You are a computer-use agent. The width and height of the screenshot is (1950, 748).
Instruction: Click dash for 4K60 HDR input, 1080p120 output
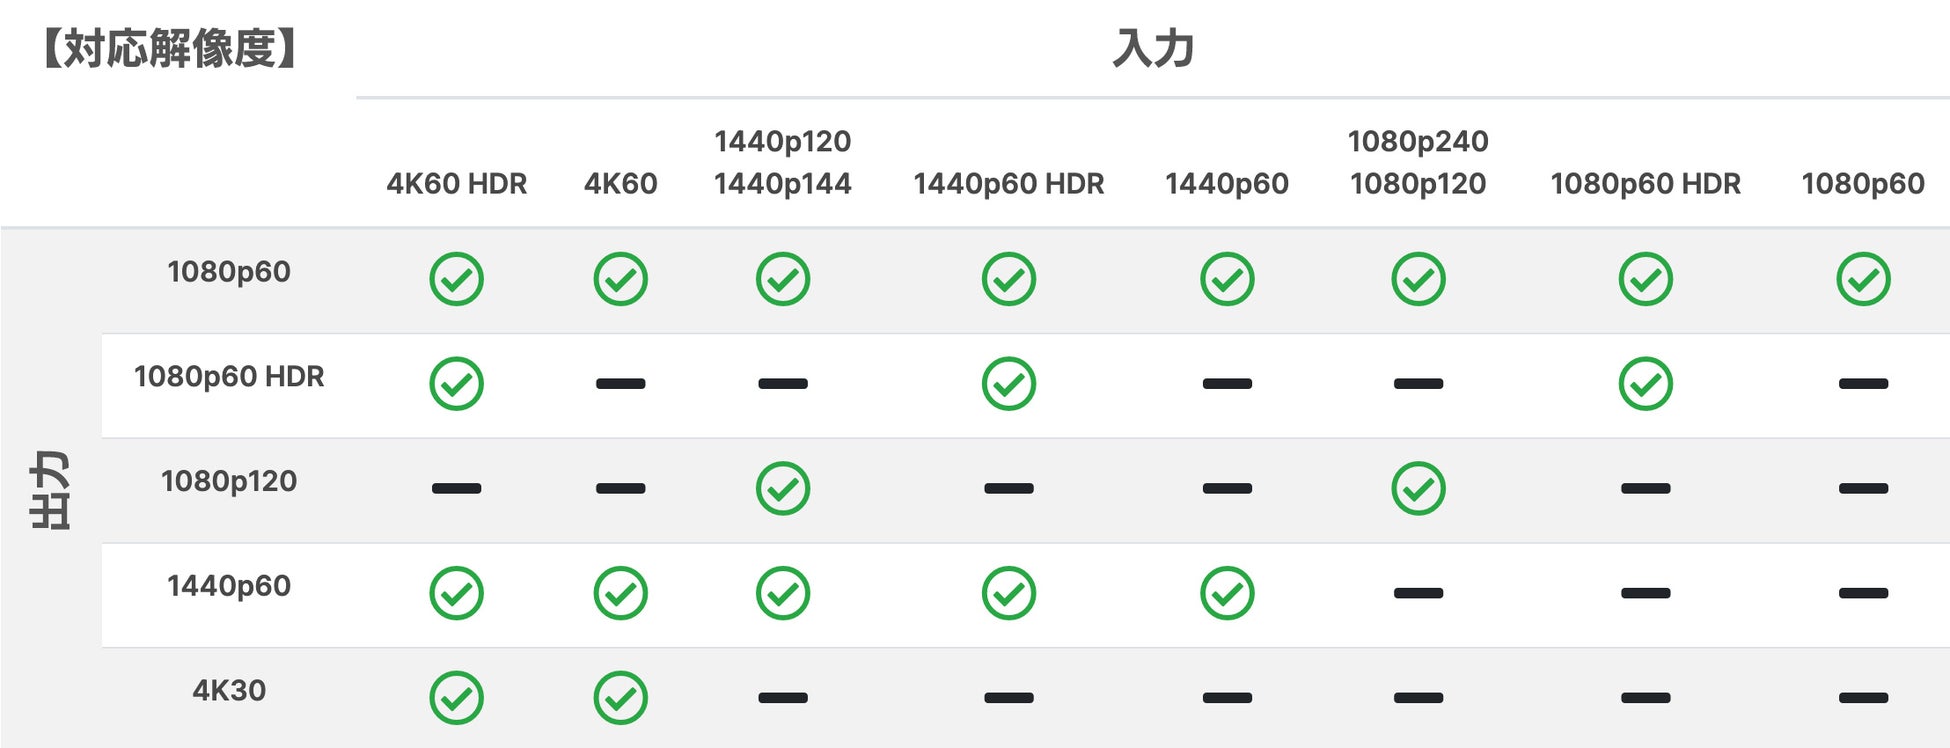click(x=456, y=488)
